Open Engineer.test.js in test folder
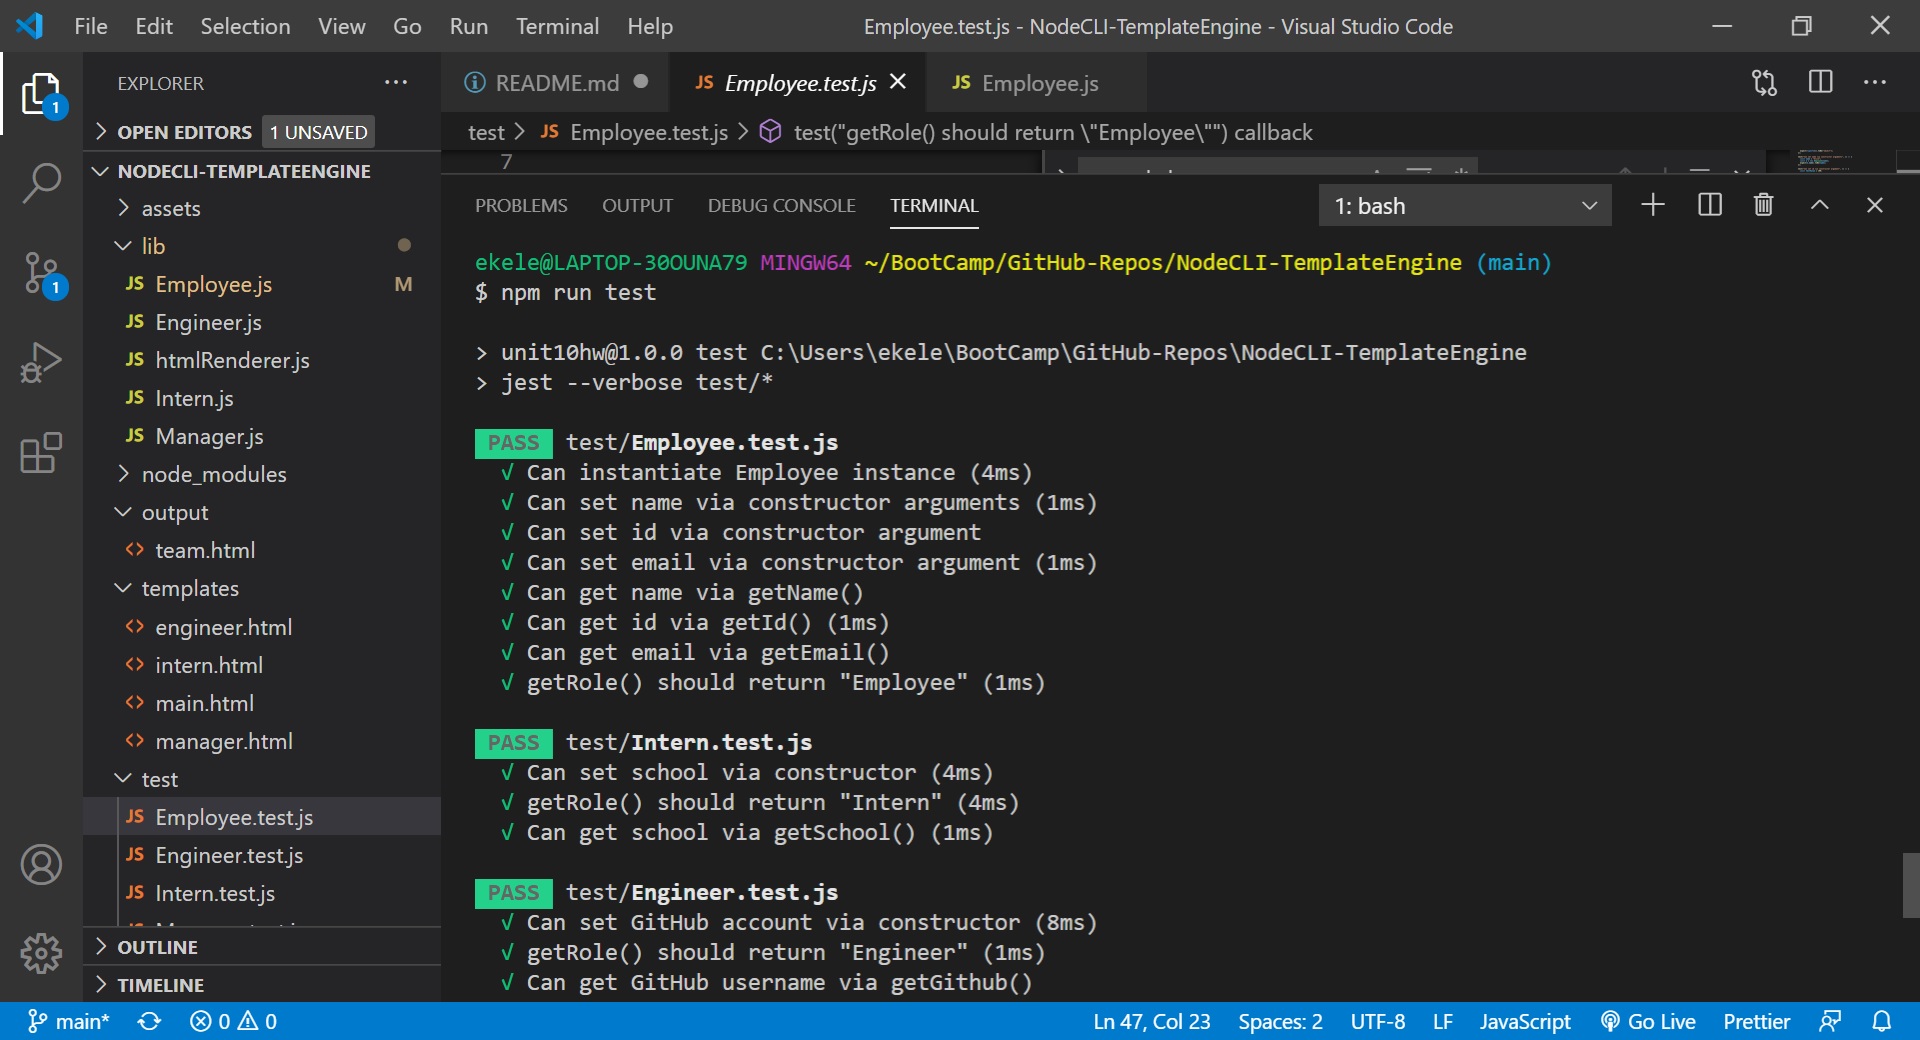Screen dimensions: 1920x1040 (262, 855)
